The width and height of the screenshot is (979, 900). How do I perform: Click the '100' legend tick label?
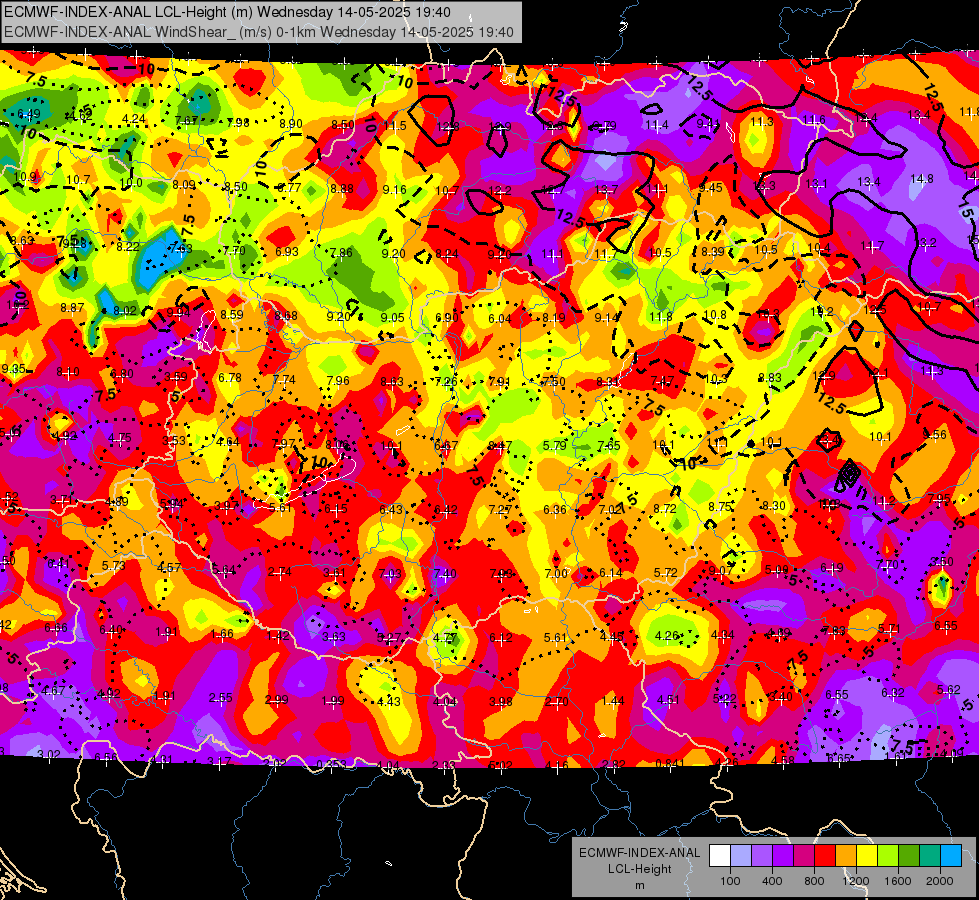[730, 881]
